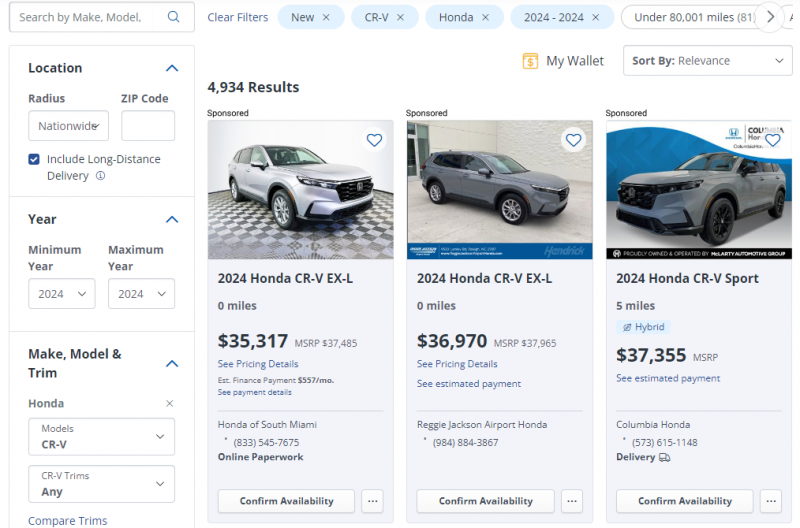The height and width of the screenshot is (528, 800).
Task: Remove the Honda filter chip
Action: [x=486, y=17]
